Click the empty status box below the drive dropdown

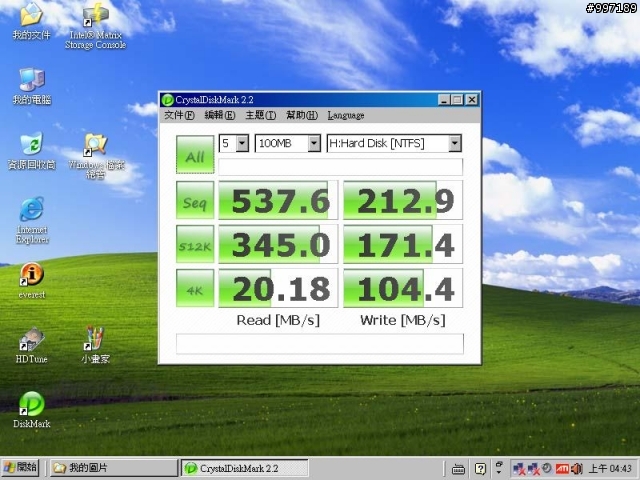tap(340, 167)
